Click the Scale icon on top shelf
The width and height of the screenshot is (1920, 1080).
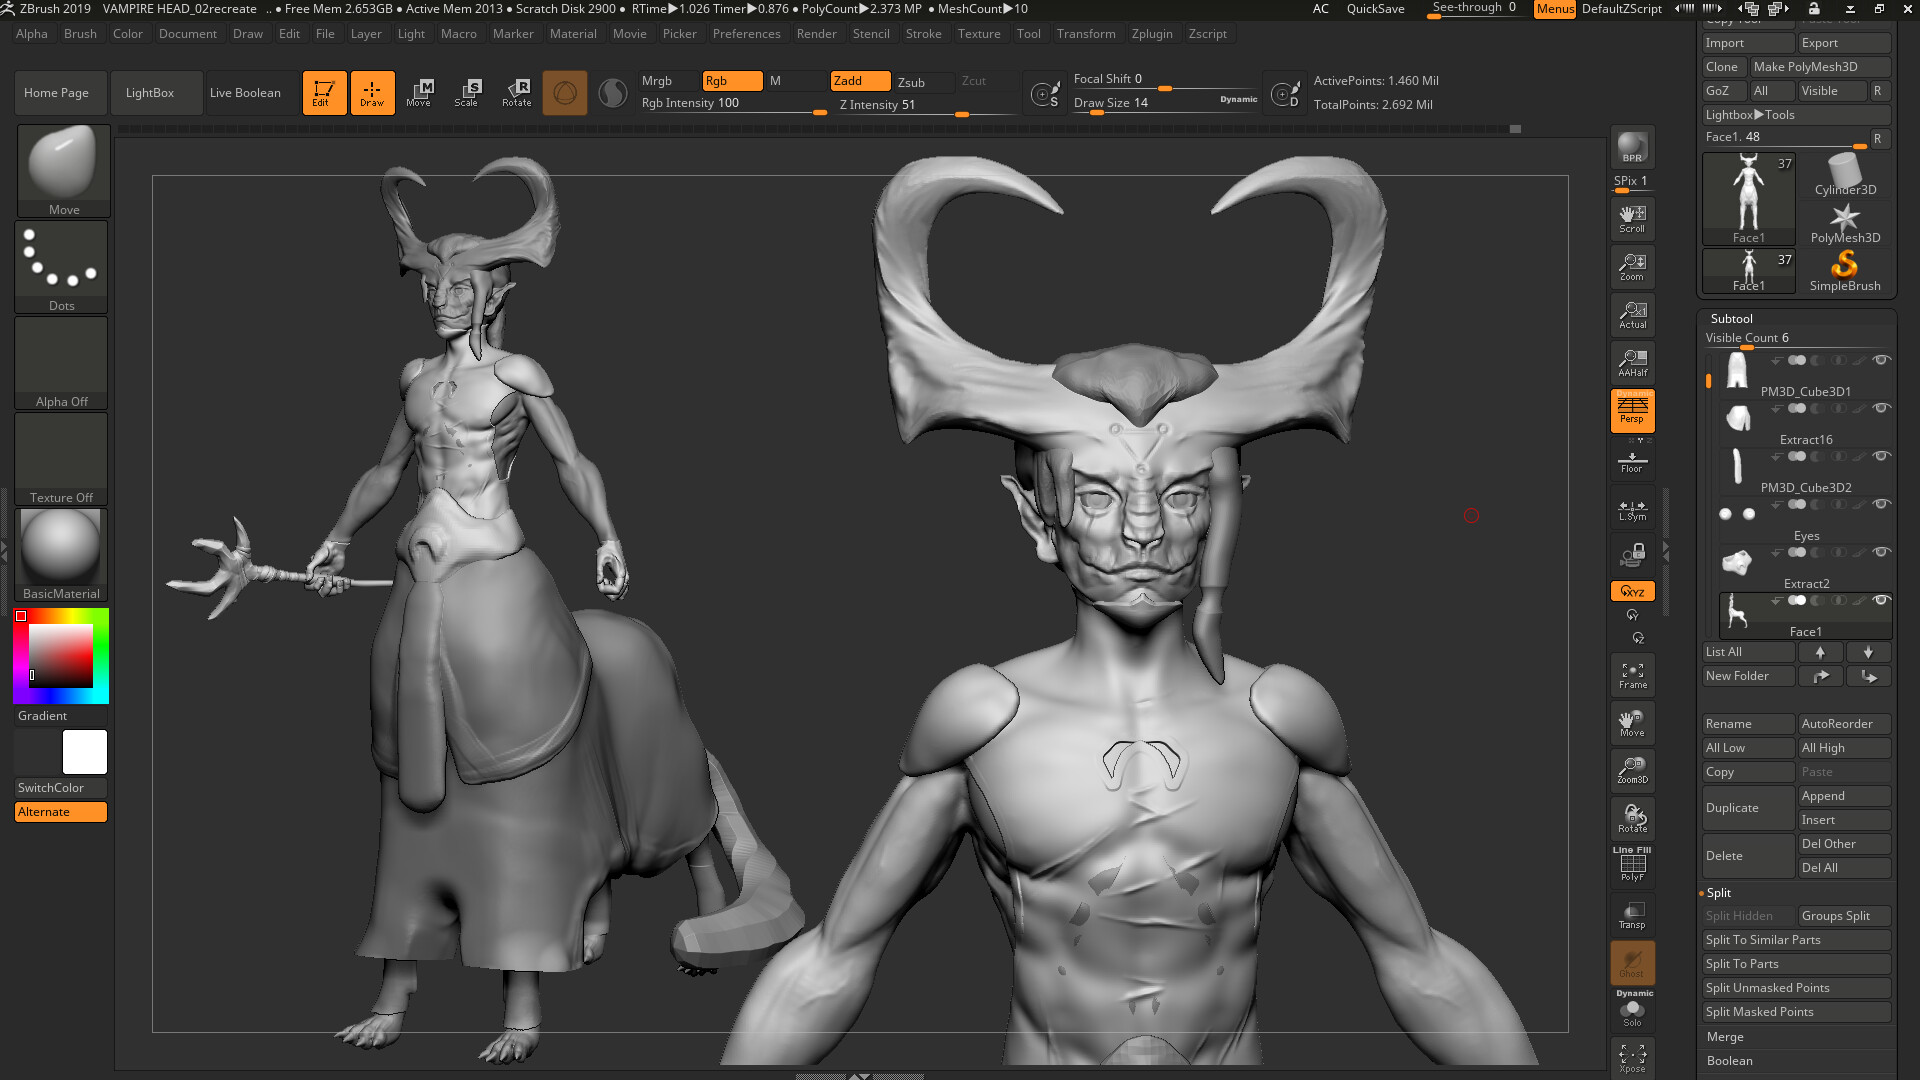[x=466, y=92]
